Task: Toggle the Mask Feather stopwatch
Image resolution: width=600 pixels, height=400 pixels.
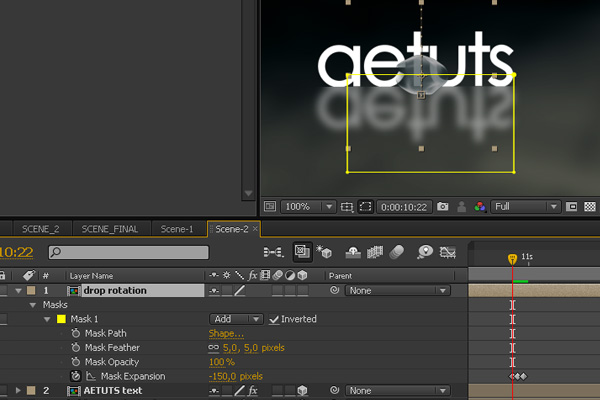Action: tap(75, 347)
